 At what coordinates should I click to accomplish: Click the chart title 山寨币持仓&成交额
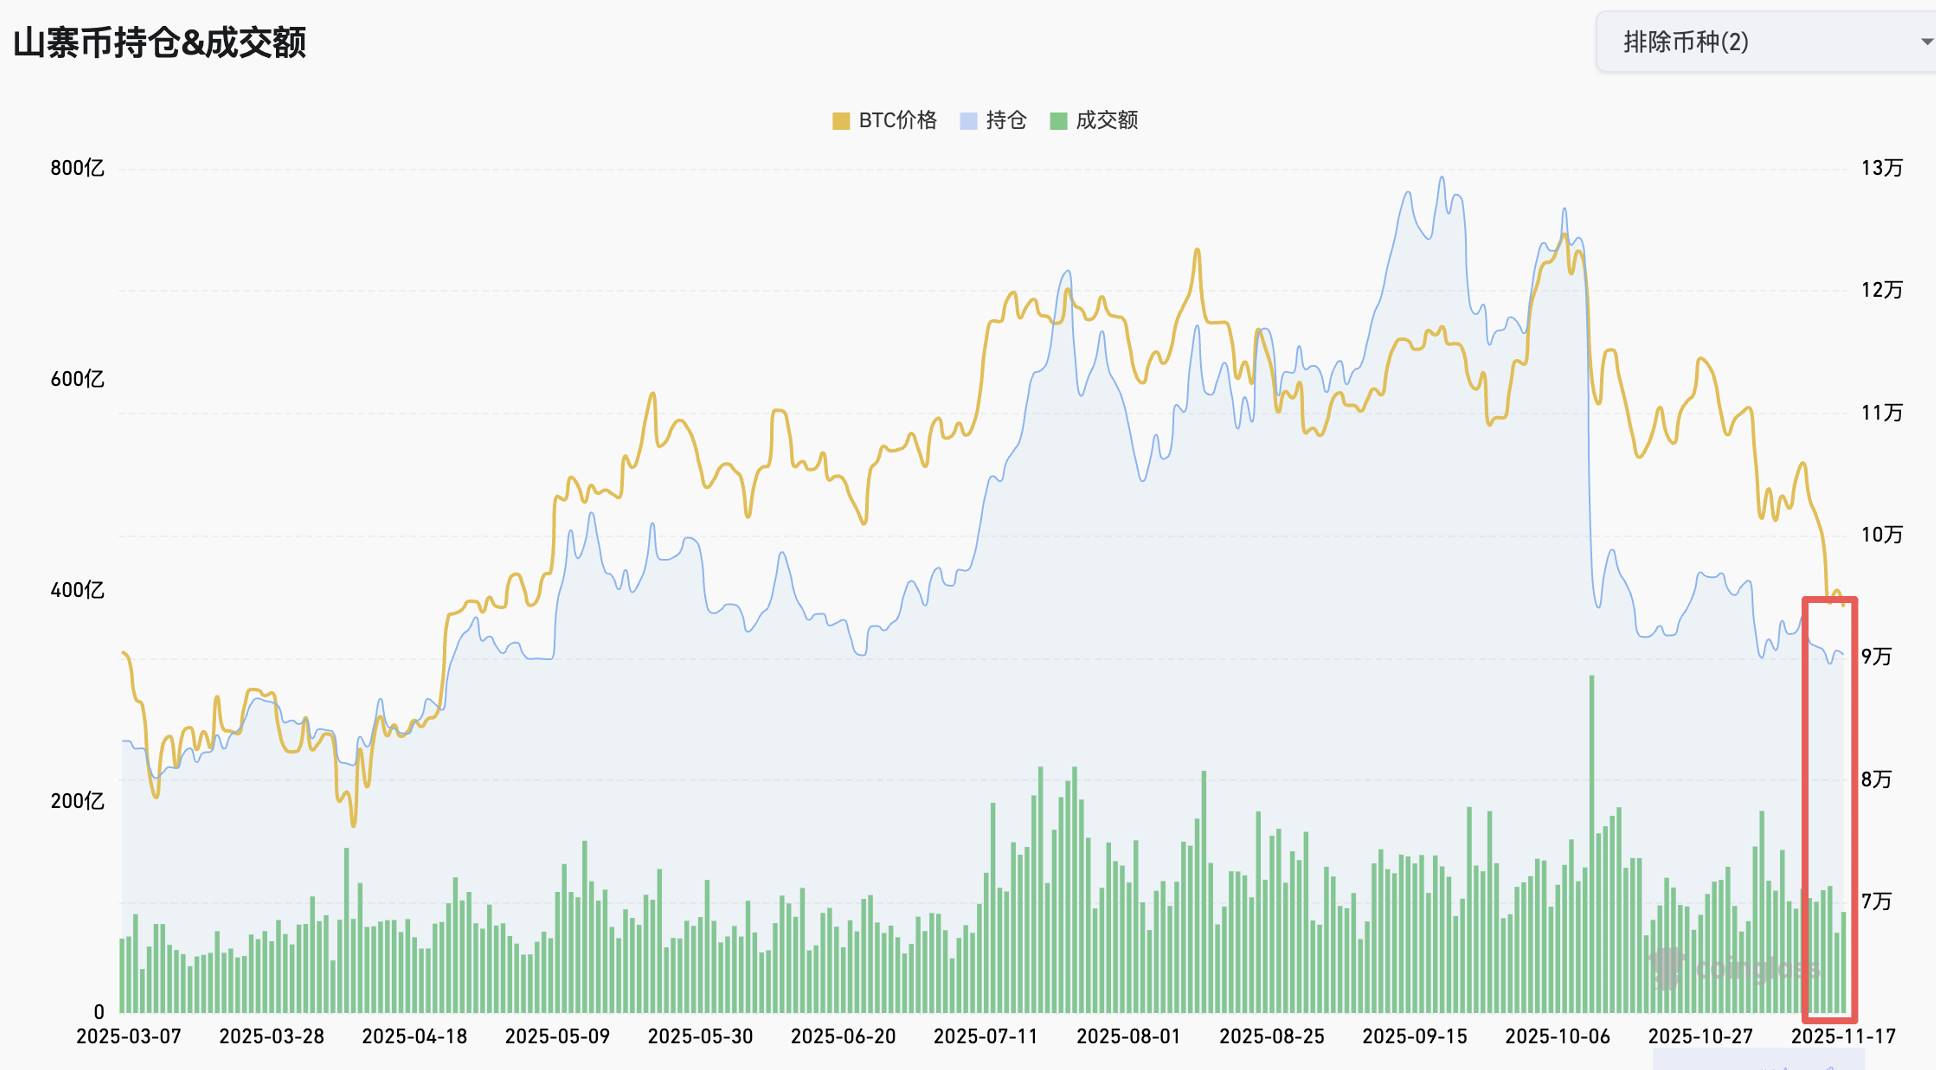[x=165, y=45]
